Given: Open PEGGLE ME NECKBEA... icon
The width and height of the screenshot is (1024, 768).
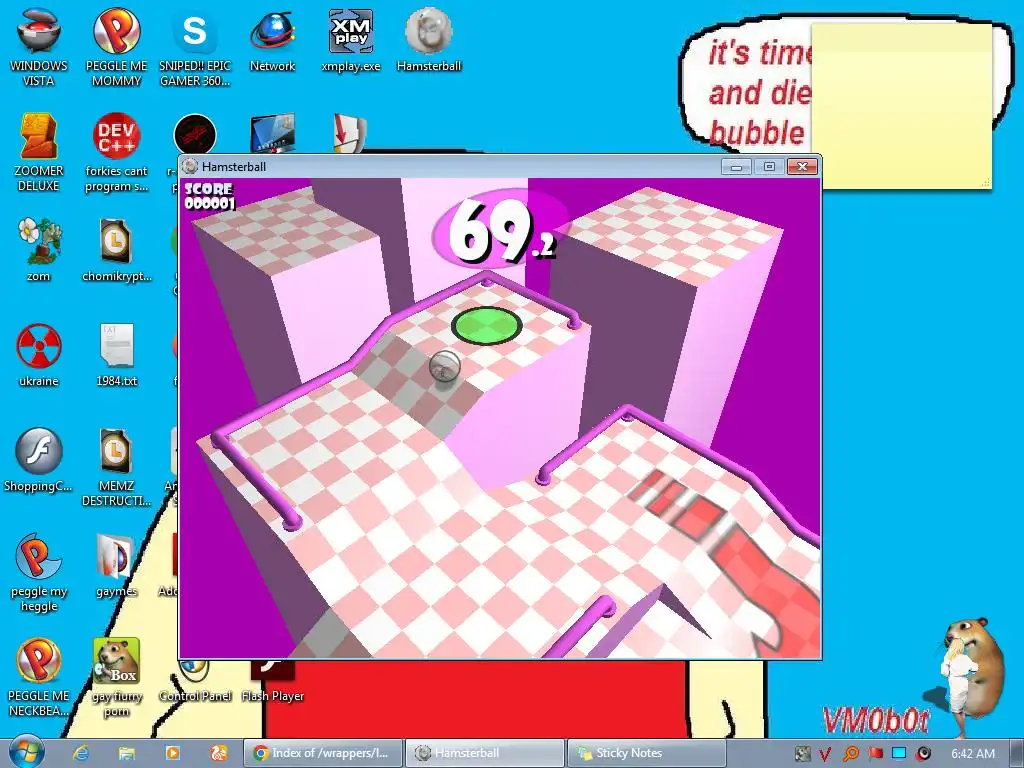Looking at the screenshot, I should tap(39, 677).
